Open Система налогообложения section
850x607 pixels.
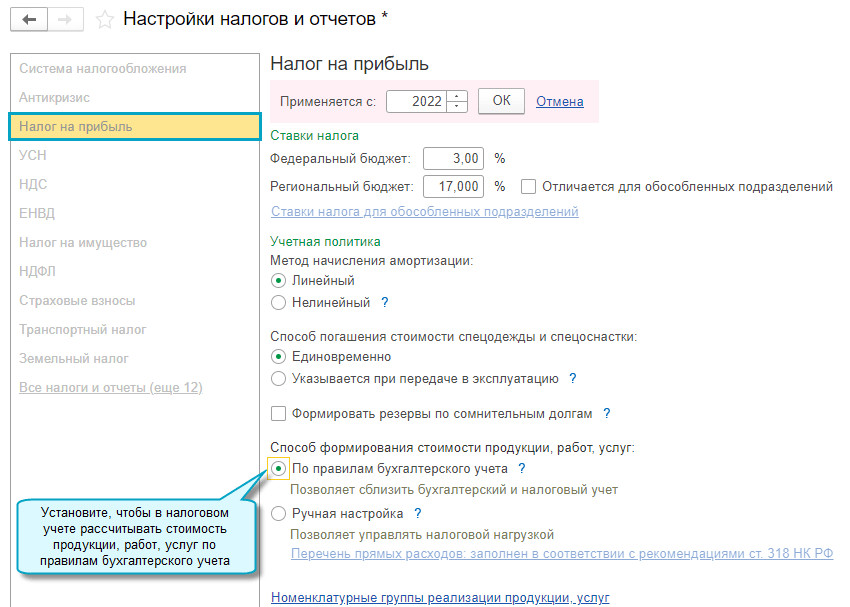click(x=102, y=69)
